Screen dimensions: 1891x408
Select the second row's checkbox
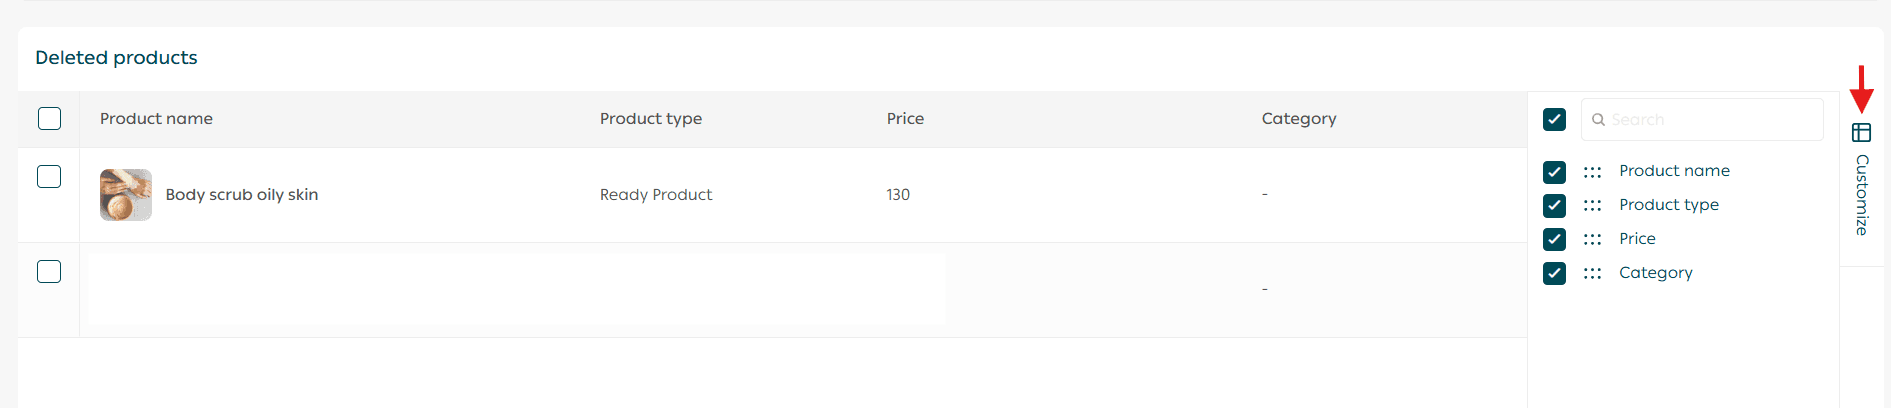point(49,272)
